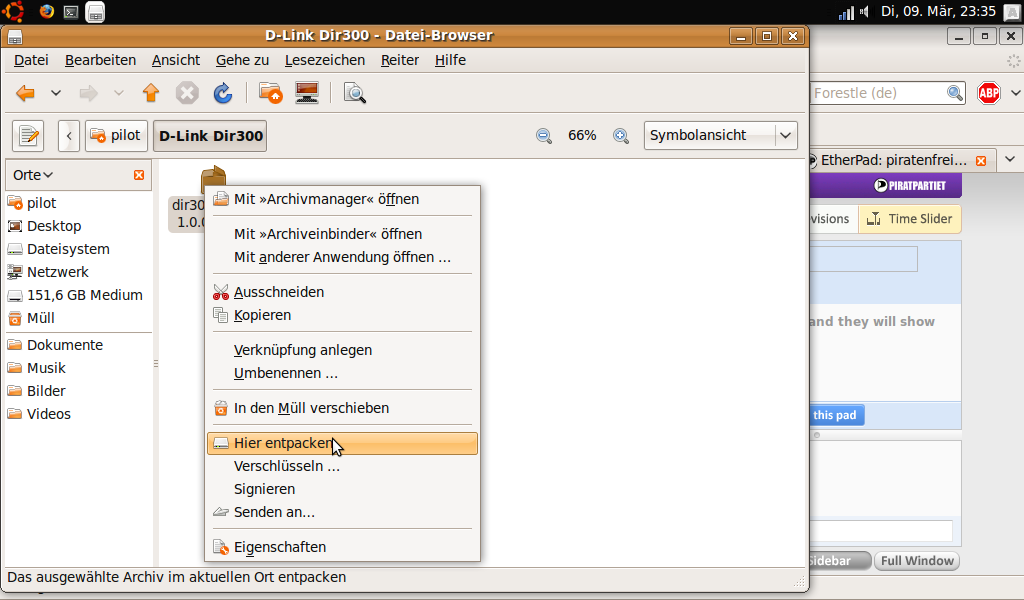
Task: Click the Full Window button
Action: (x=916, y=561)
